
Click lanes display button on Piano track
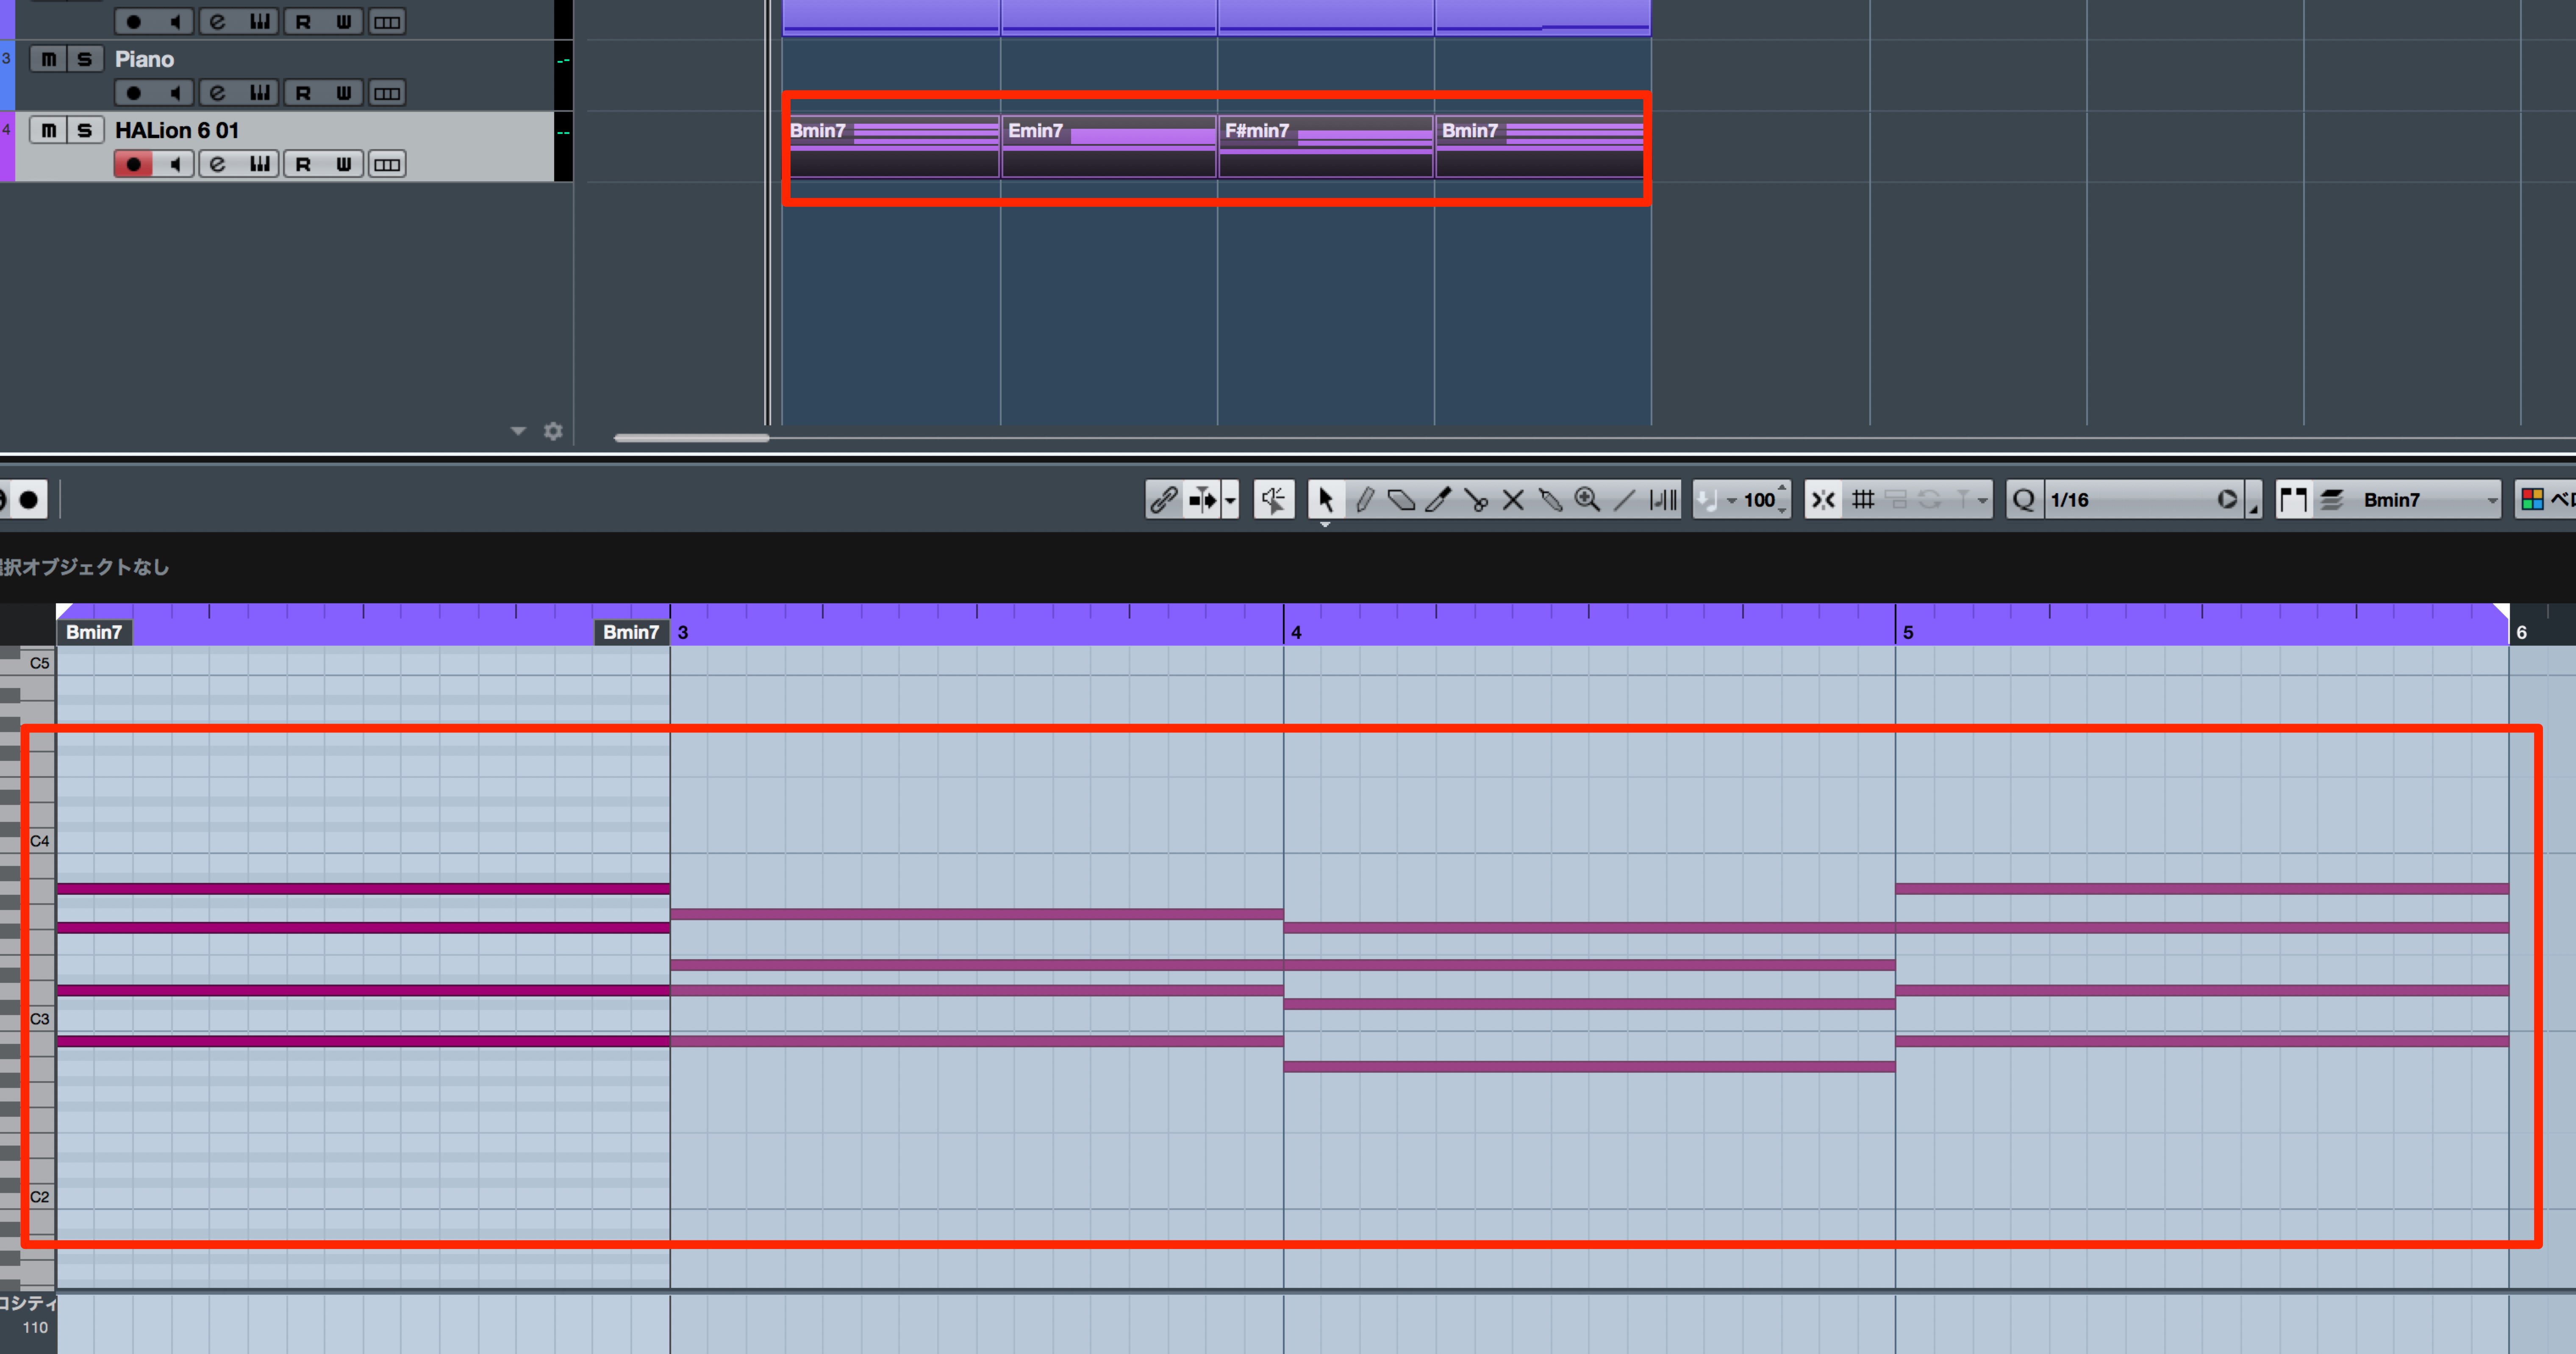[387, 93]
